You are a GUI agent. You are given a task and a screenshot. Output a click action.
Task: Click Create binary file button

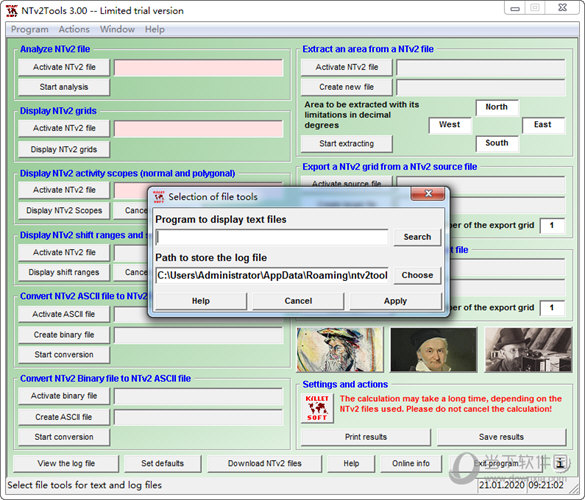64,335
